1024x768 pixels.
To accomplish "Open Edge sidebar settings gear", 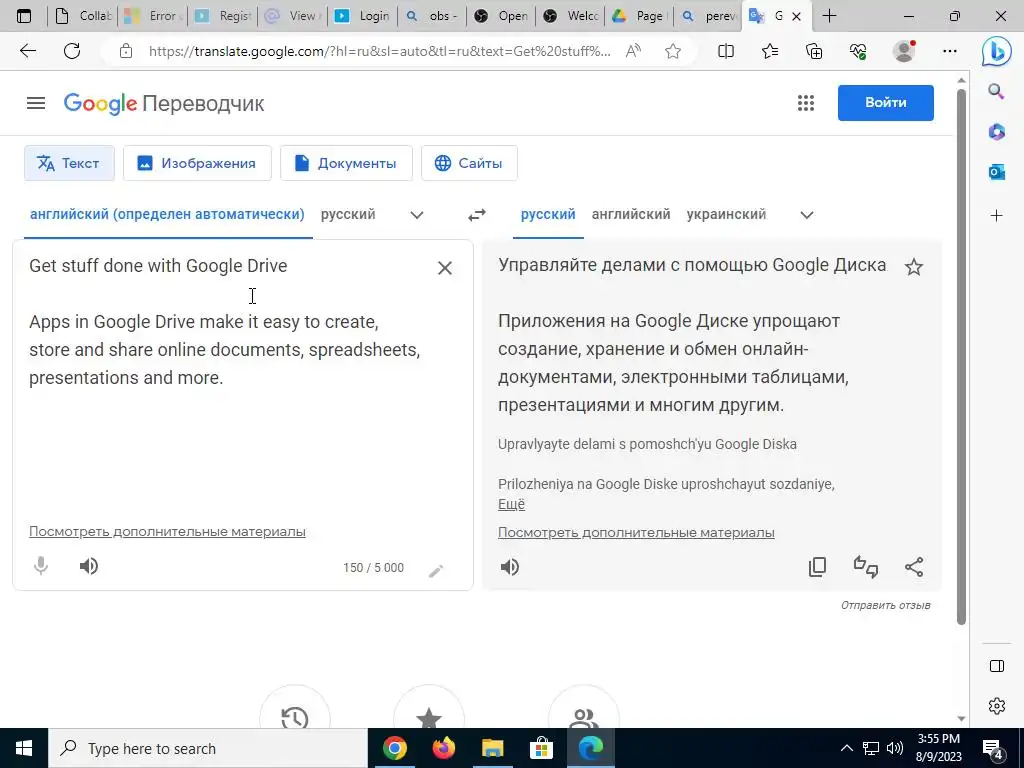I will 996,706.
